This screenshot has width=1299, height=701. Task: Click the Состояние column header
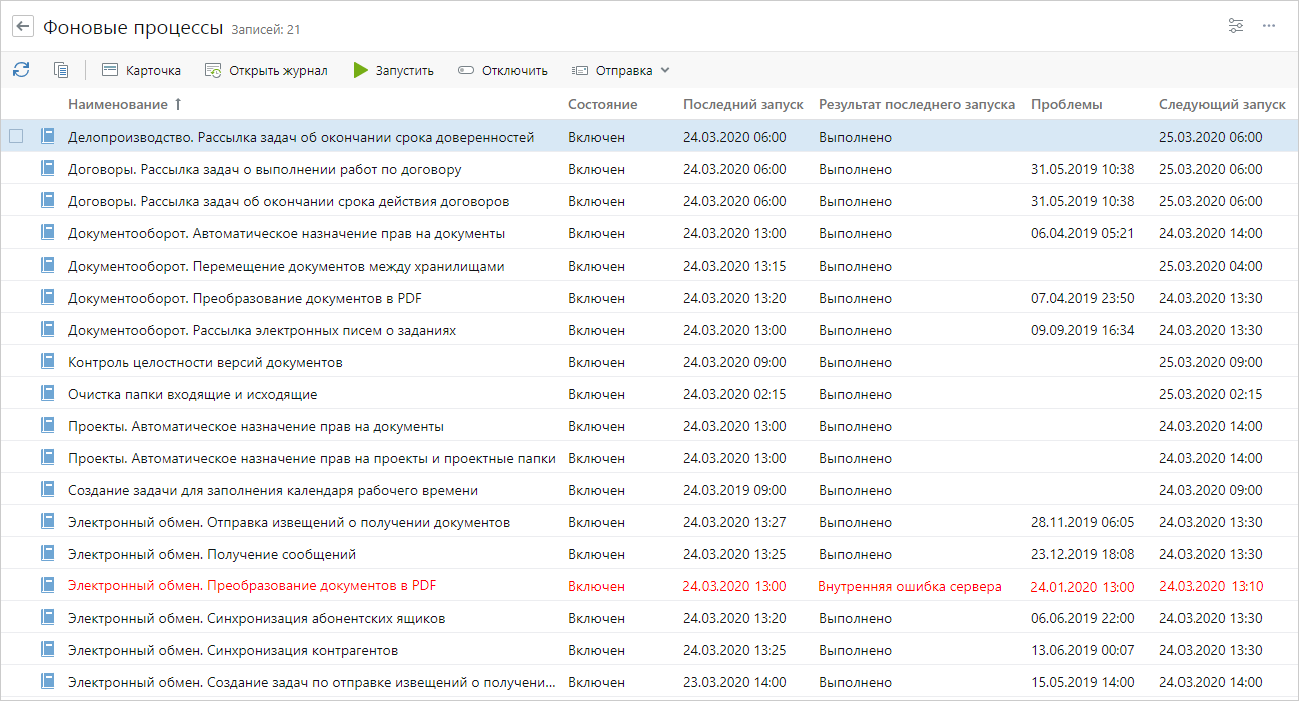point(602,104)
